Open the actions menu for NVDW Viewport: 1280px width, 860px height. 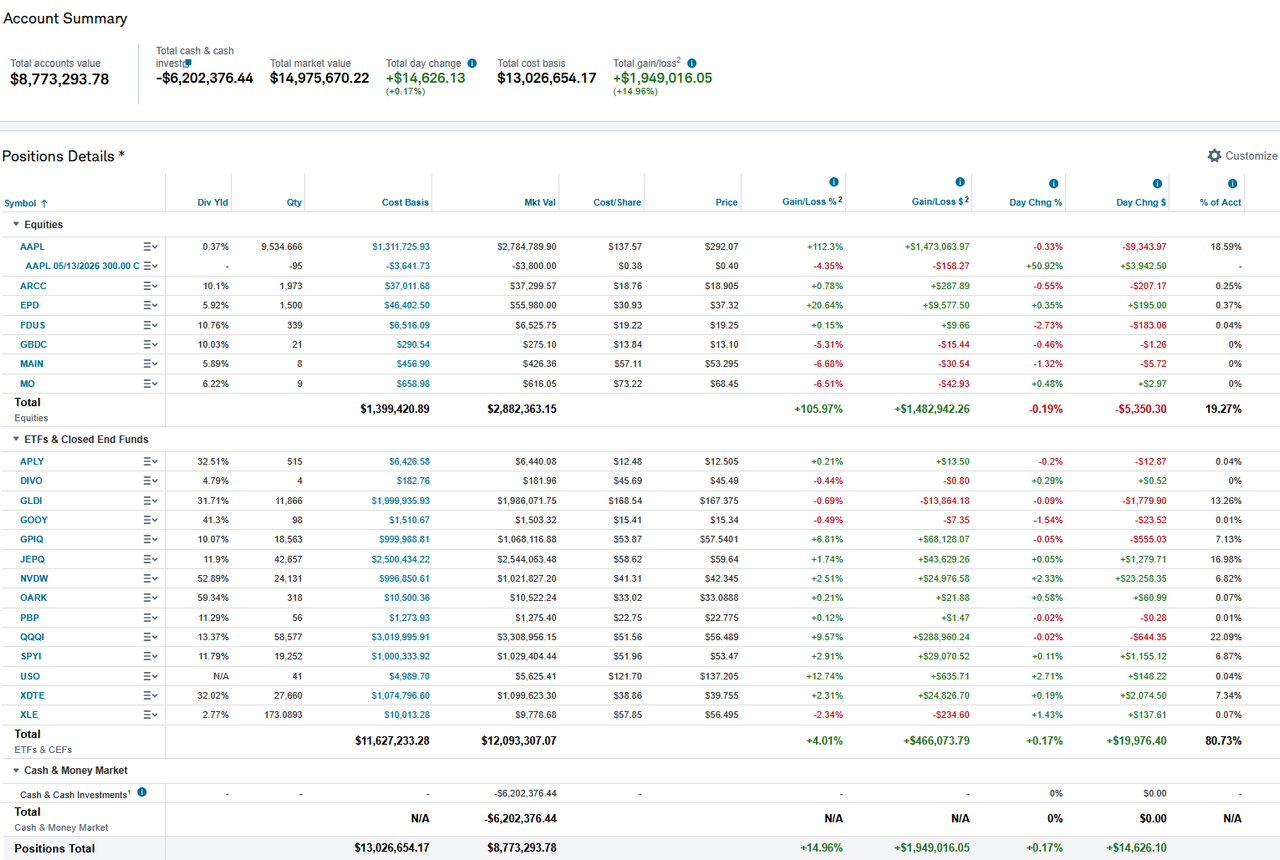coord(151,578)
